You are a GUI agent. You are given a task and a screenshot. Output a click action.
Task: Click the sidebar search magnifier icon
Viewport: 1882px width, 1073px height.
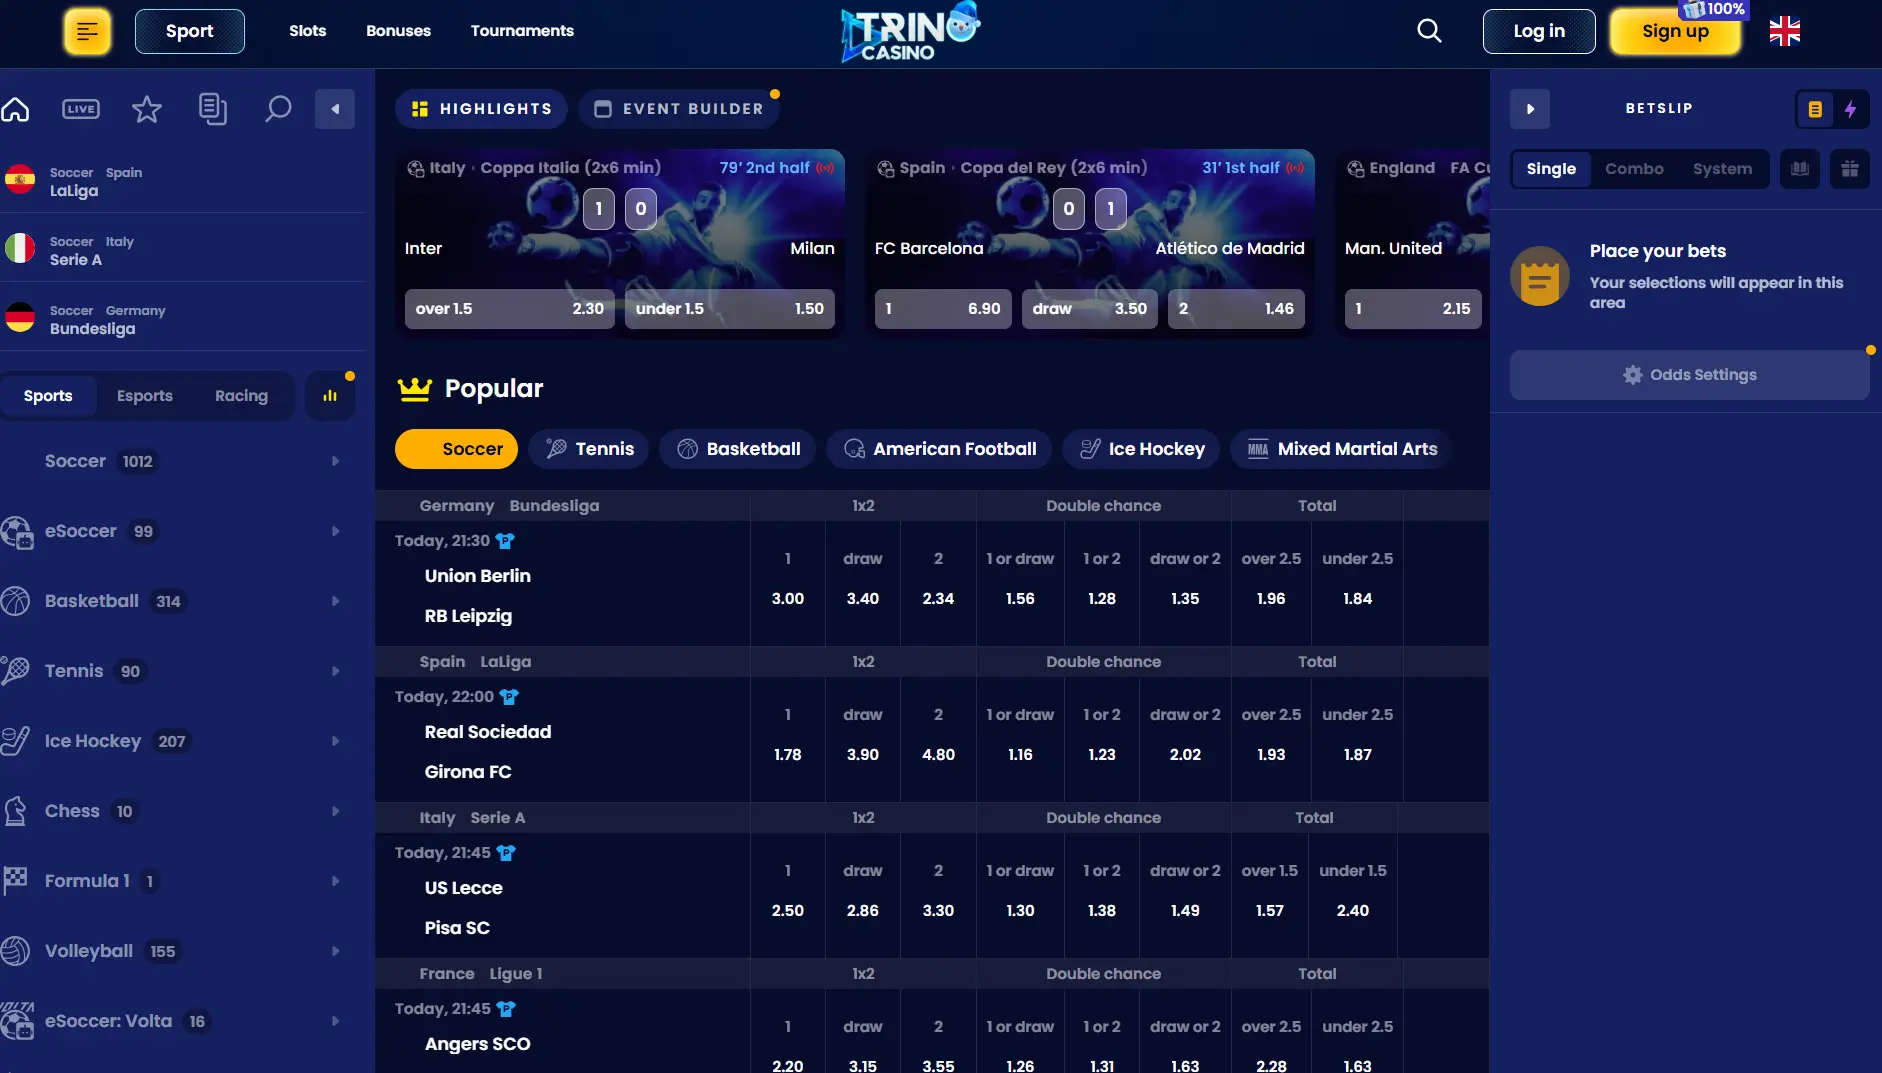coord(278,109)
